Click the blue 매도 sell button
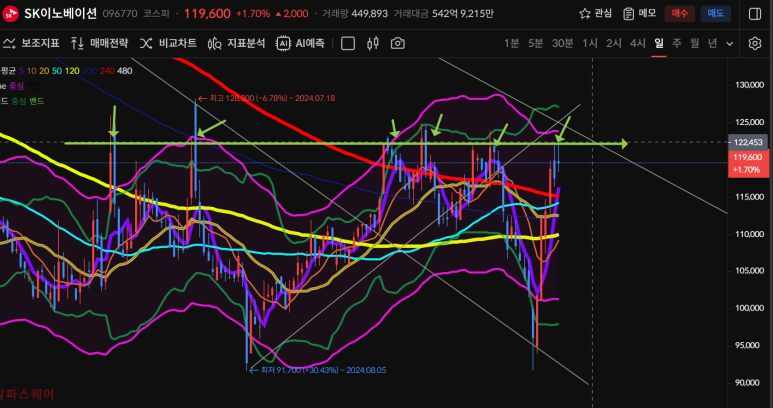The height and width of the screenshot is (408, 773). [x=716, y=14]
